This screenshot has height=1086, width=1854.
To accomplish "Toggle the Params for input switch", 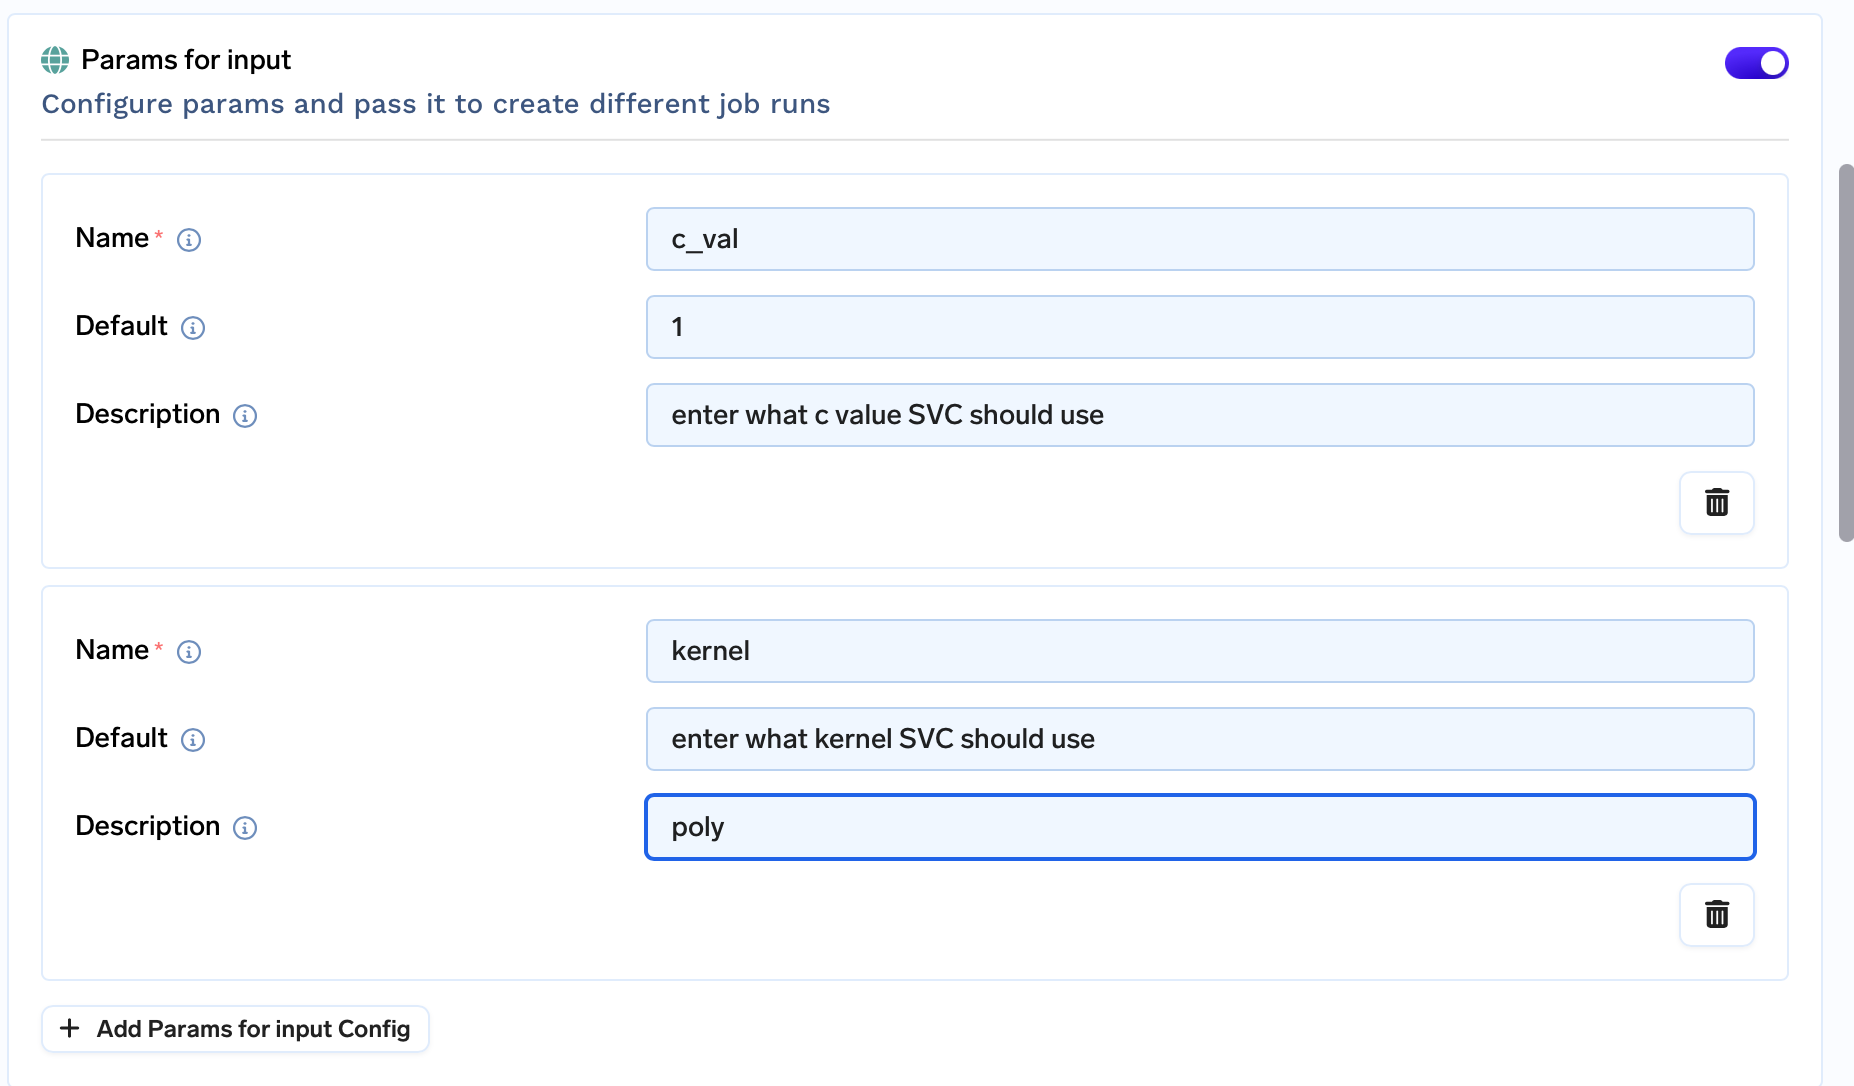I will (1756, 63).
